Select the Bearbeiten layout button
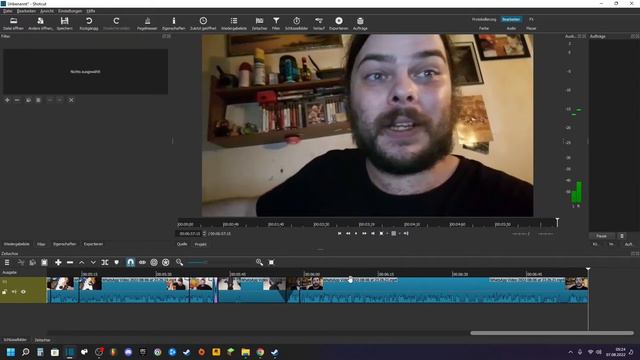This screenshot has height=360, width=640. [511, 19]
